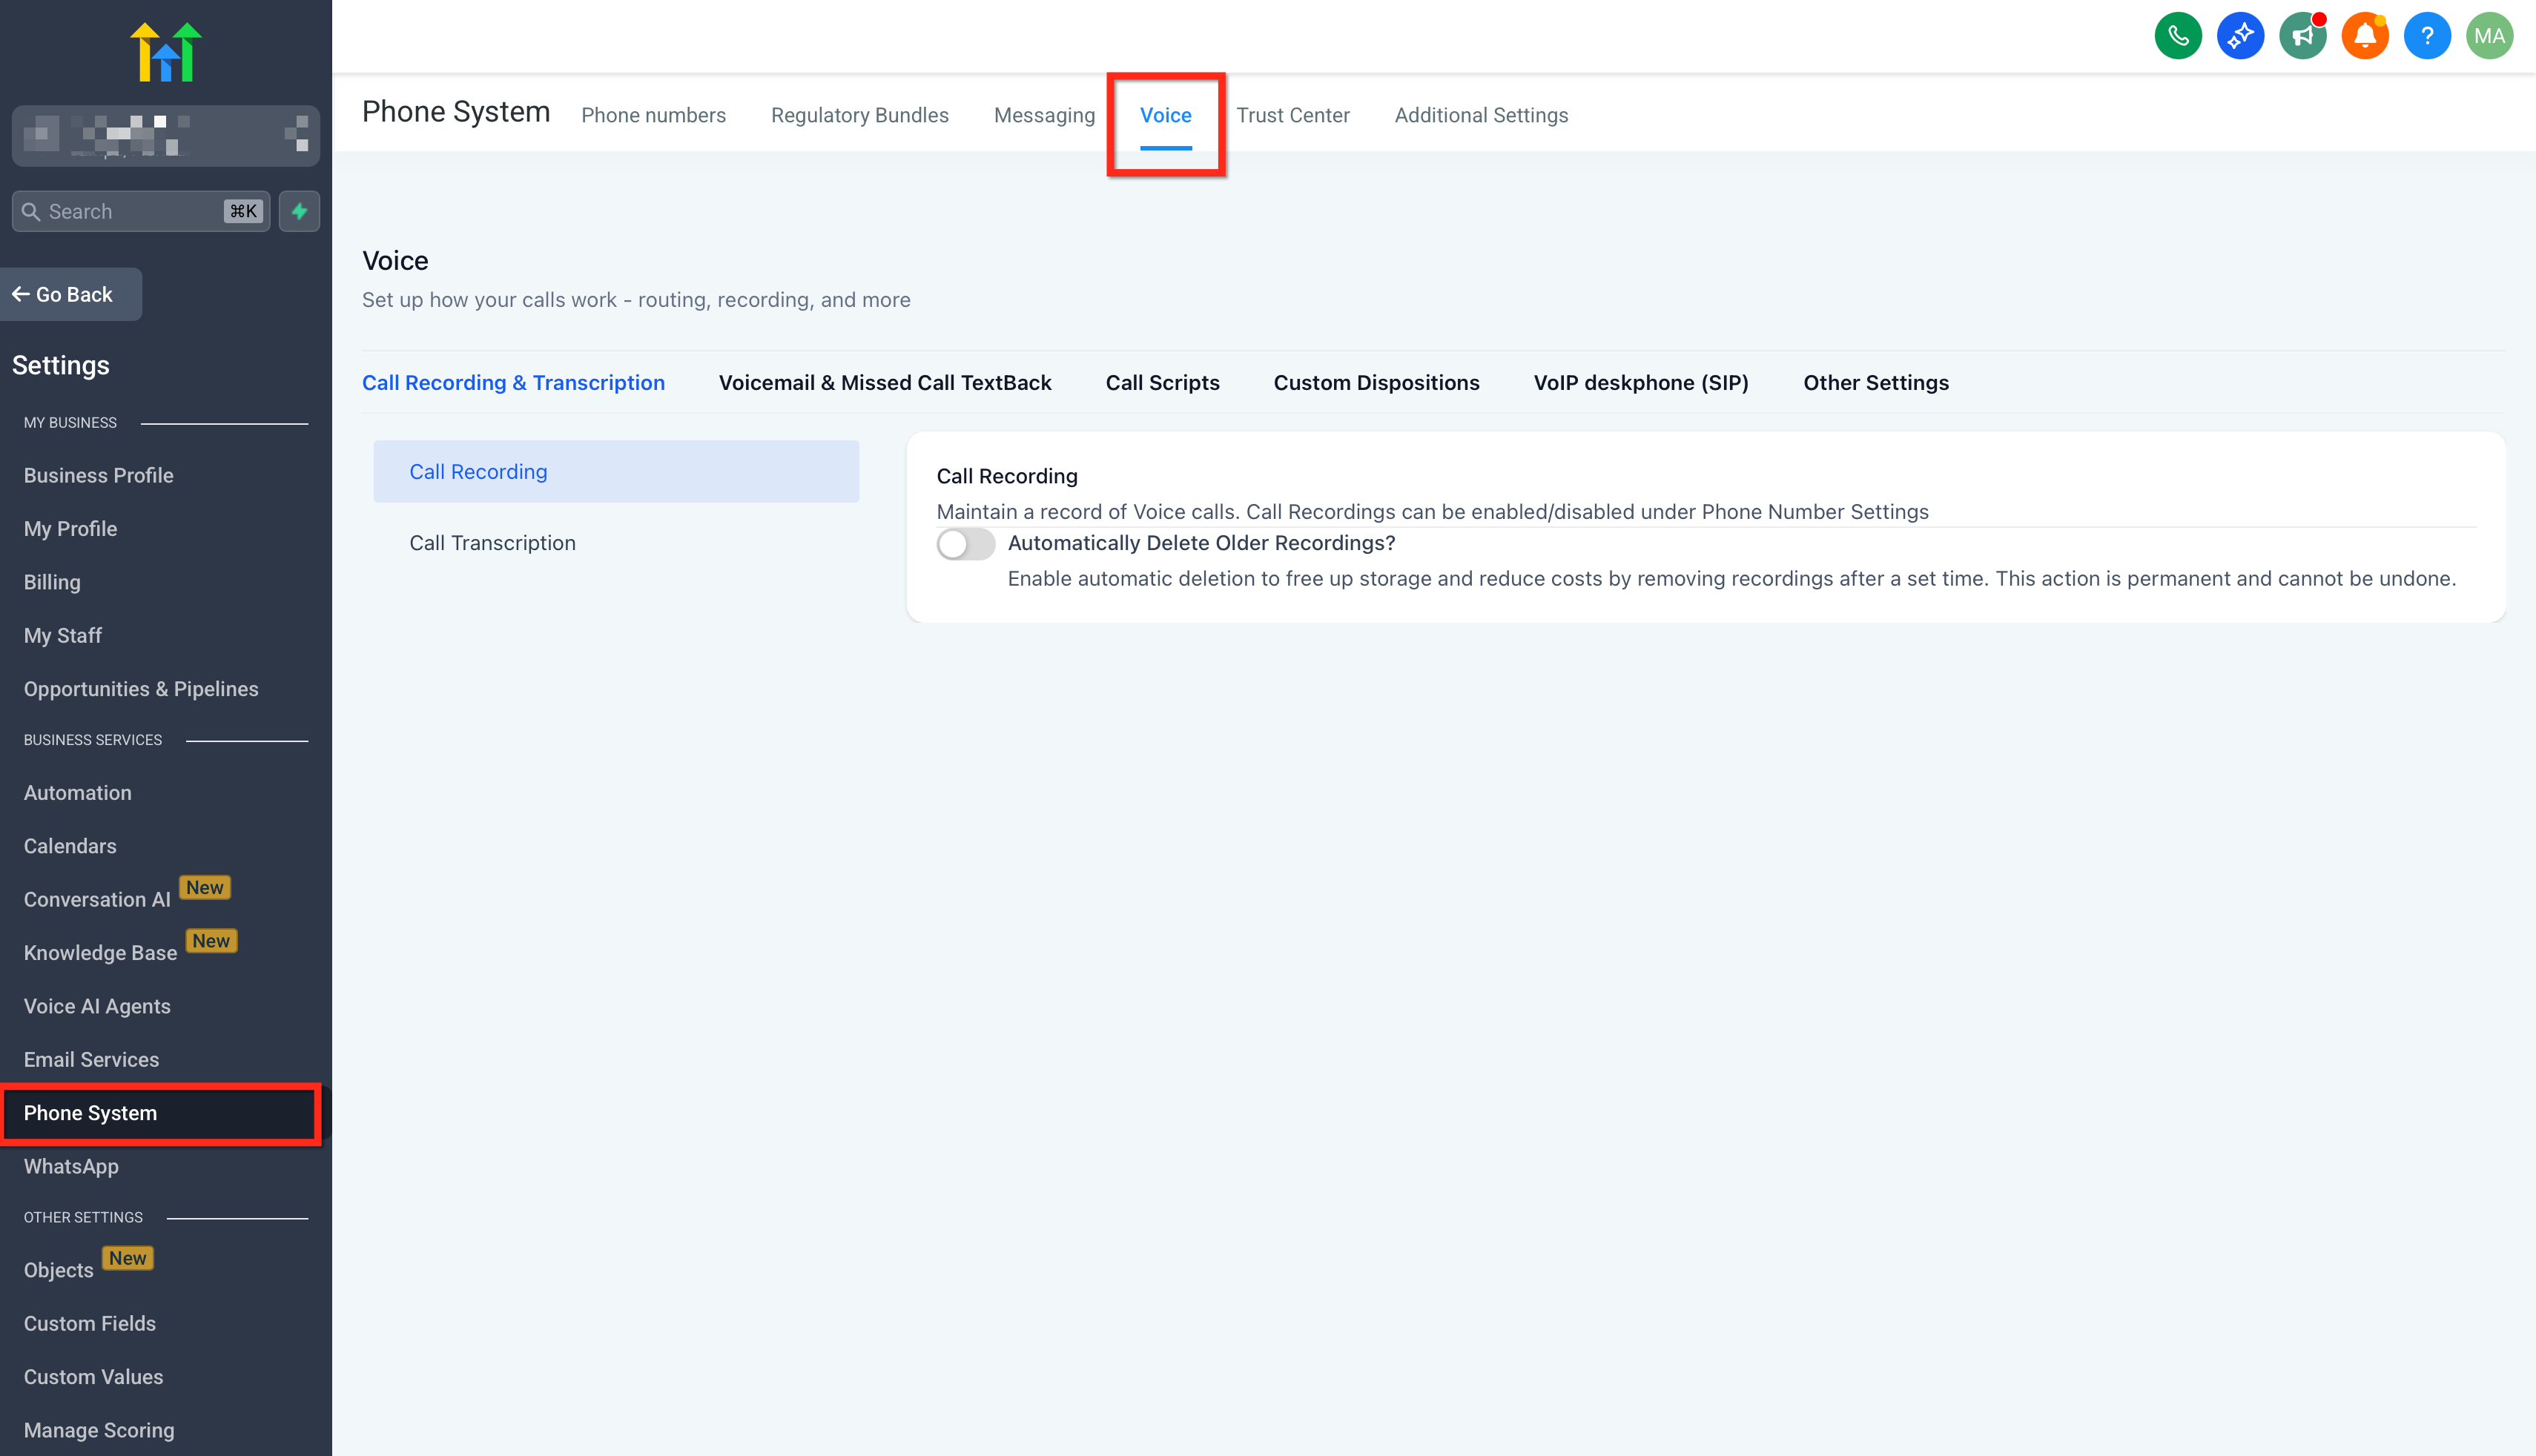Open the megaphone announcements icon
Image resolution: width=2536 pixels, height=1456 pixels.
2302,37
